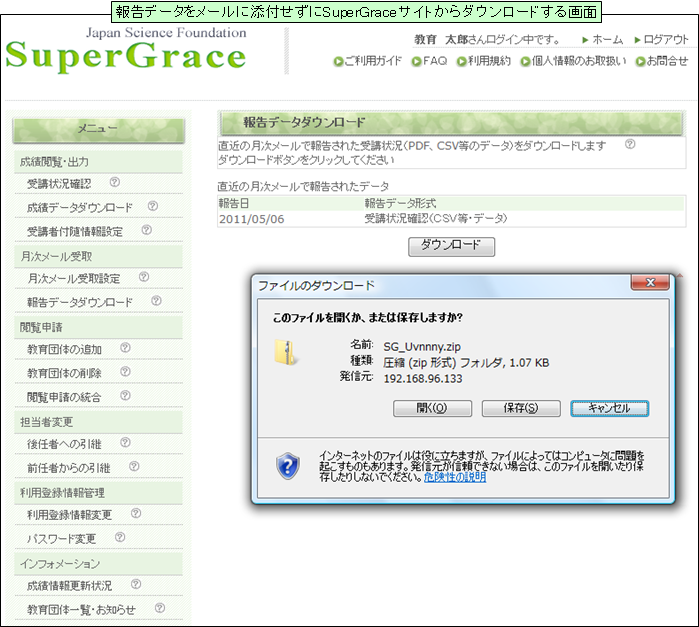The image size is (699, 627).
Task: Open 前任者からの引継 menu item
Action: (69, 468)
